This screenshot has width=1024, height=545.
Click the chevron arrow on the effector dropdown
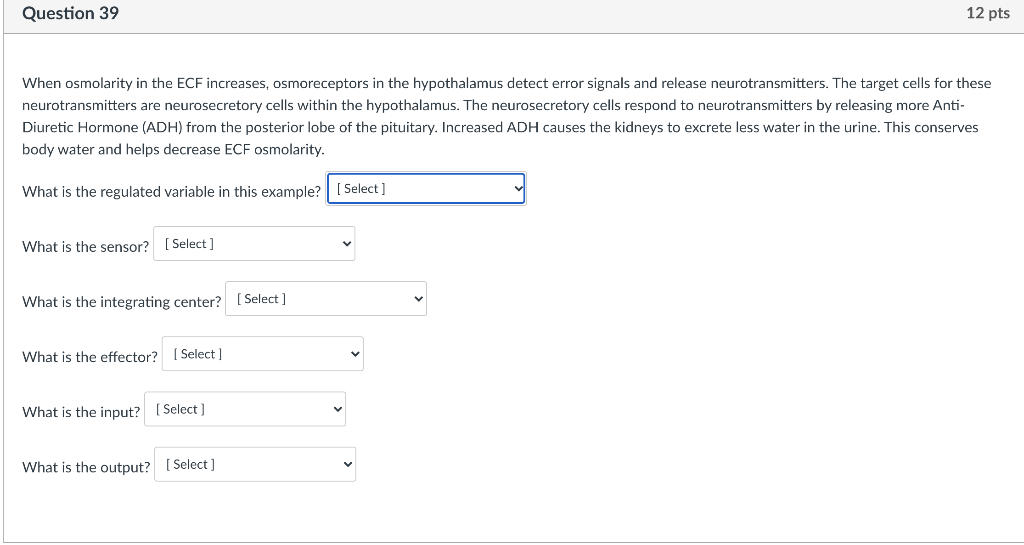tap(355, 354)
